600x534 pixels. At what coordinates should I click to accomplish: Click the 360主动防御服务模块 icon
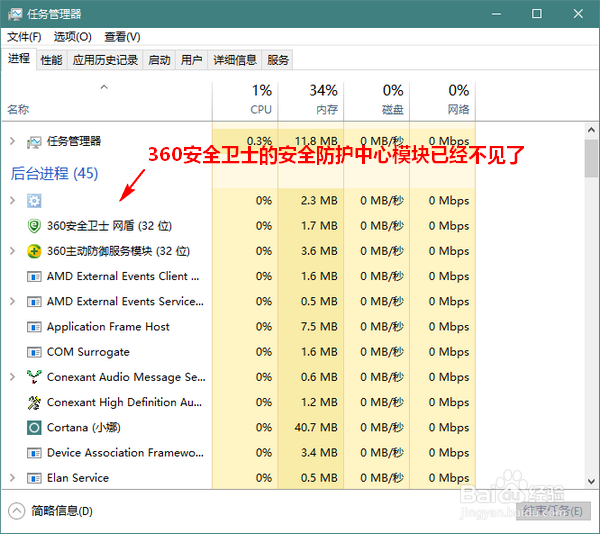point(34,251)
